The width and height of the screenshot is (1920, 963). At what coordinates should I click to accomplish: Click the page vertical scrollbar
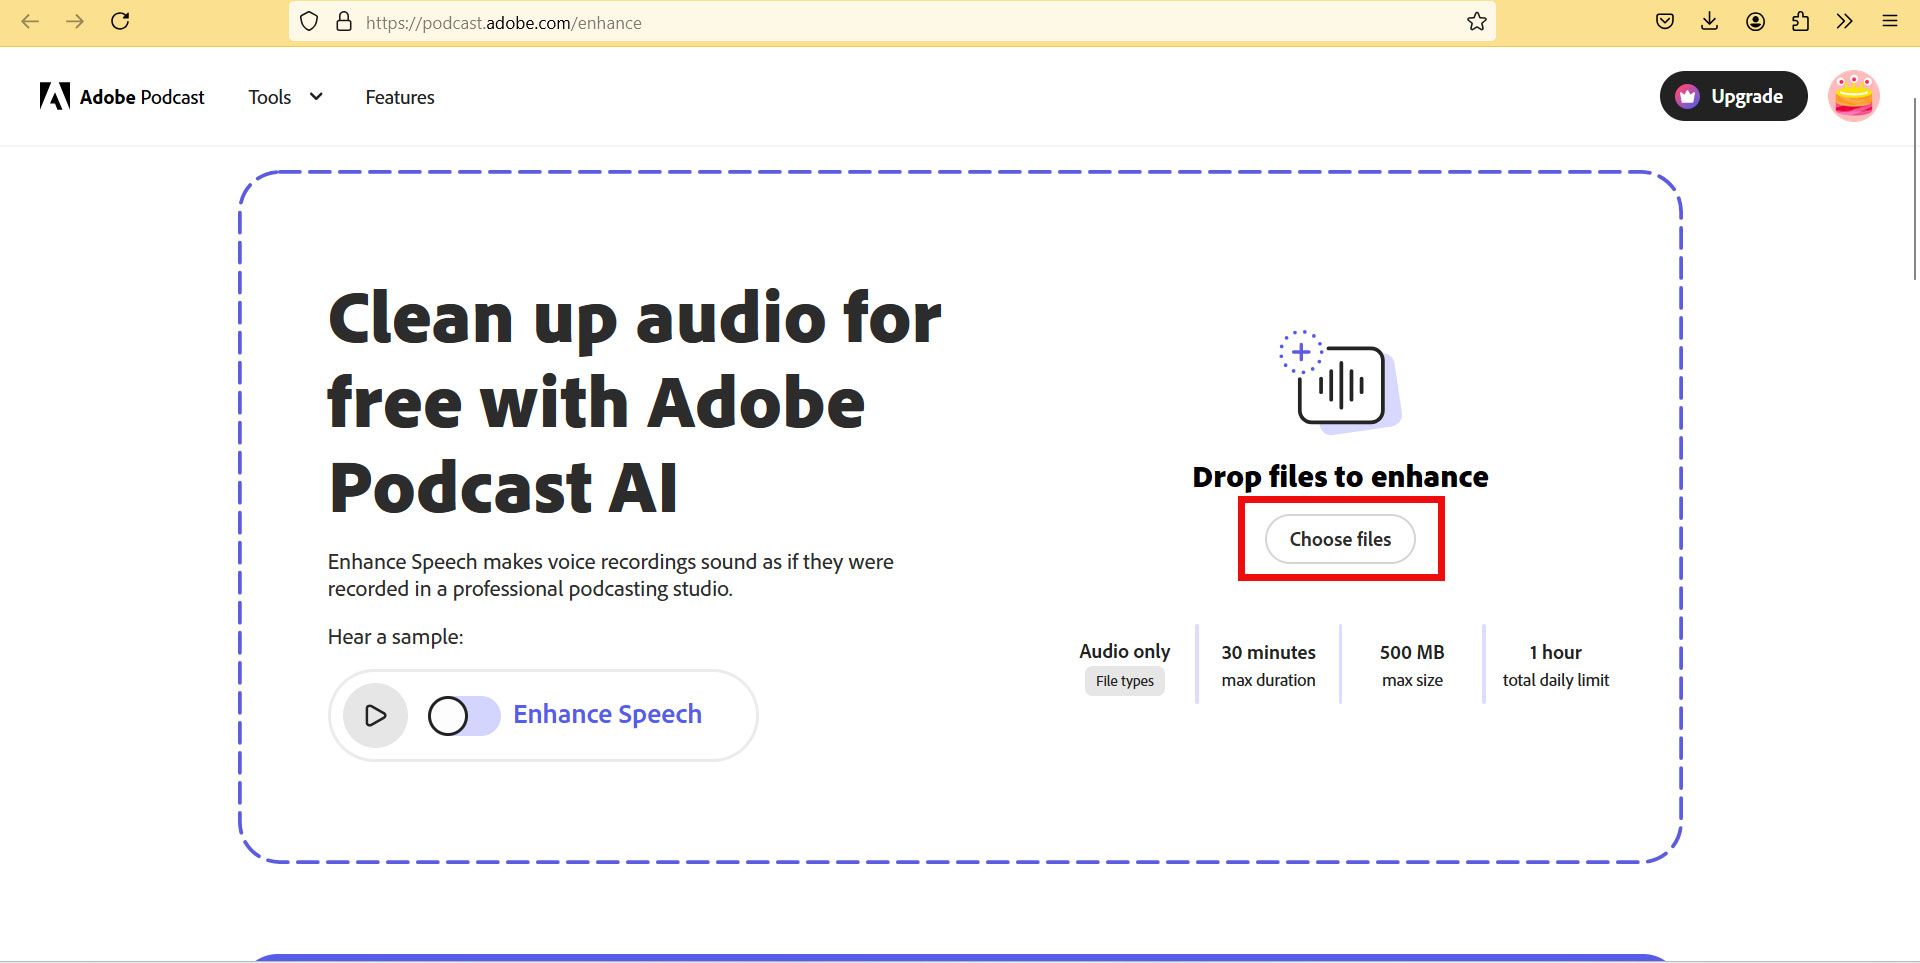pyautogui.click(x=1914, y=190)
